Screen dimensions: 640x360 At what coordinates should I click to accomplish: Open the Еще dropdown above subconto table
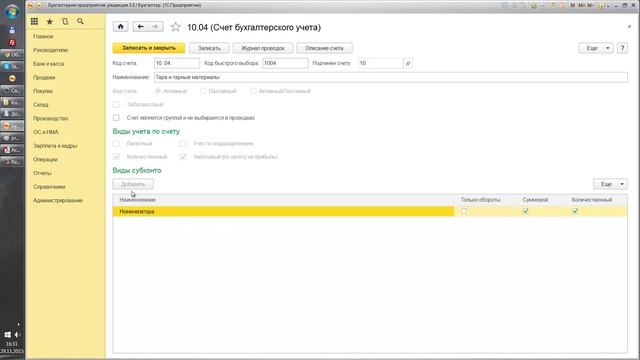pyautogui.click(x=610, y=184)
